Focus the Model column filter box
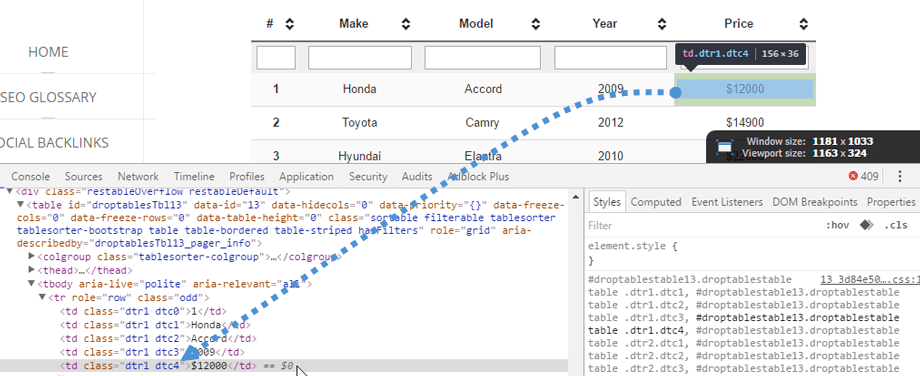Viewport: 920px width, 376px height. 482,57
